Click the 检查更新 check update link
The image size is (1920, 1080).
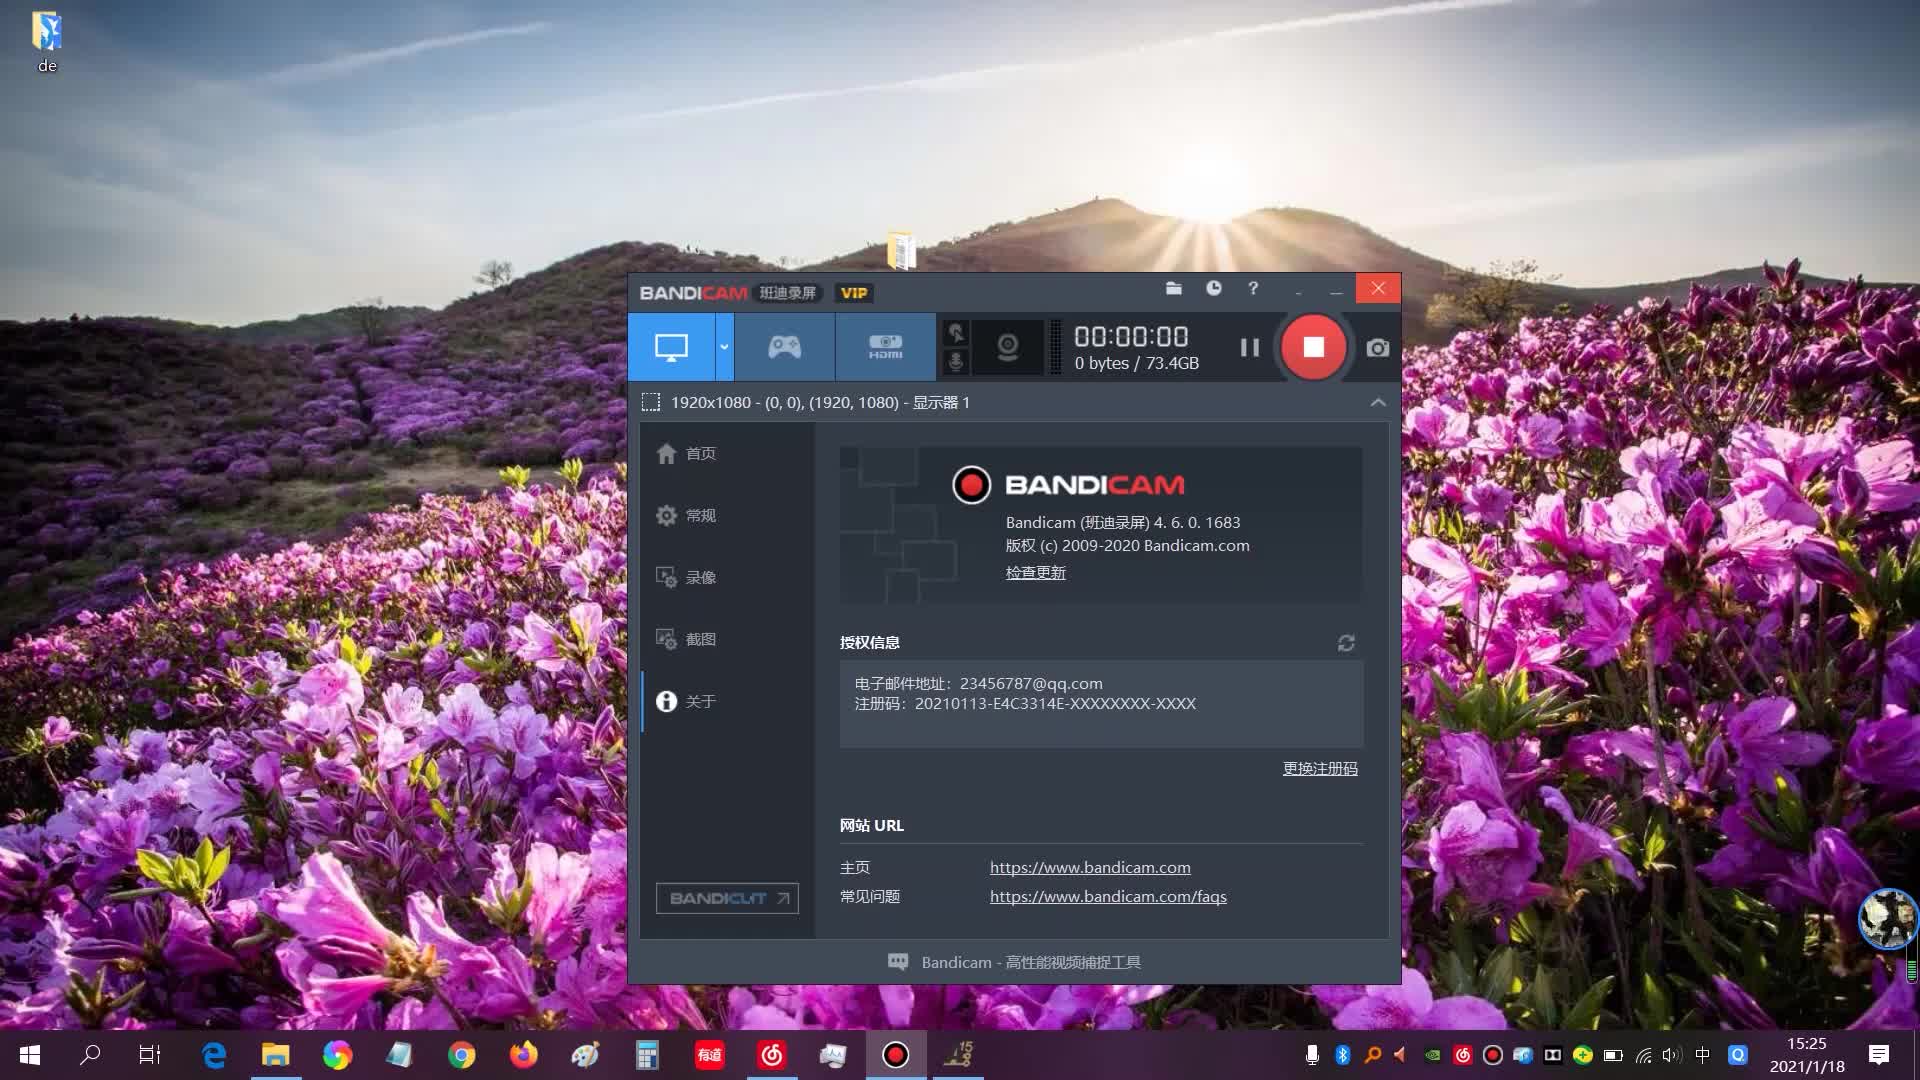point(1035,572)
